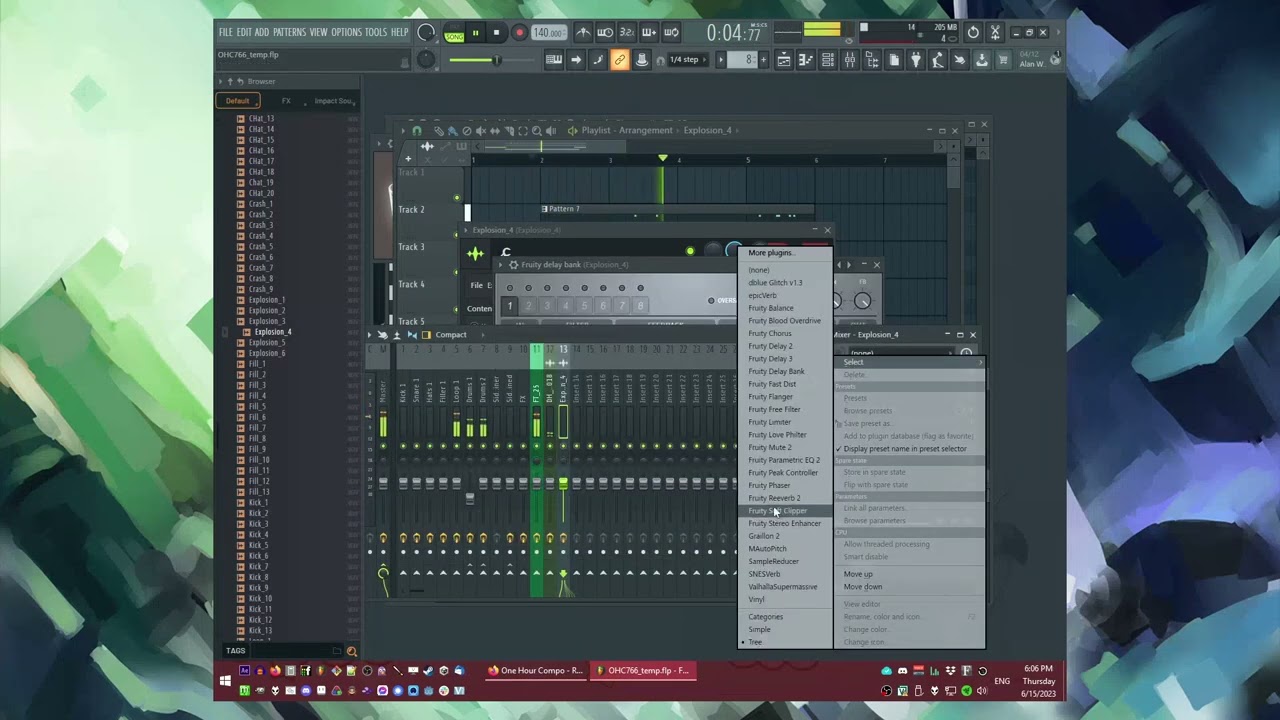Select Tree view in plugin list
The width and height of the screenshot is (1280, 720).
[x=755, y=642]
